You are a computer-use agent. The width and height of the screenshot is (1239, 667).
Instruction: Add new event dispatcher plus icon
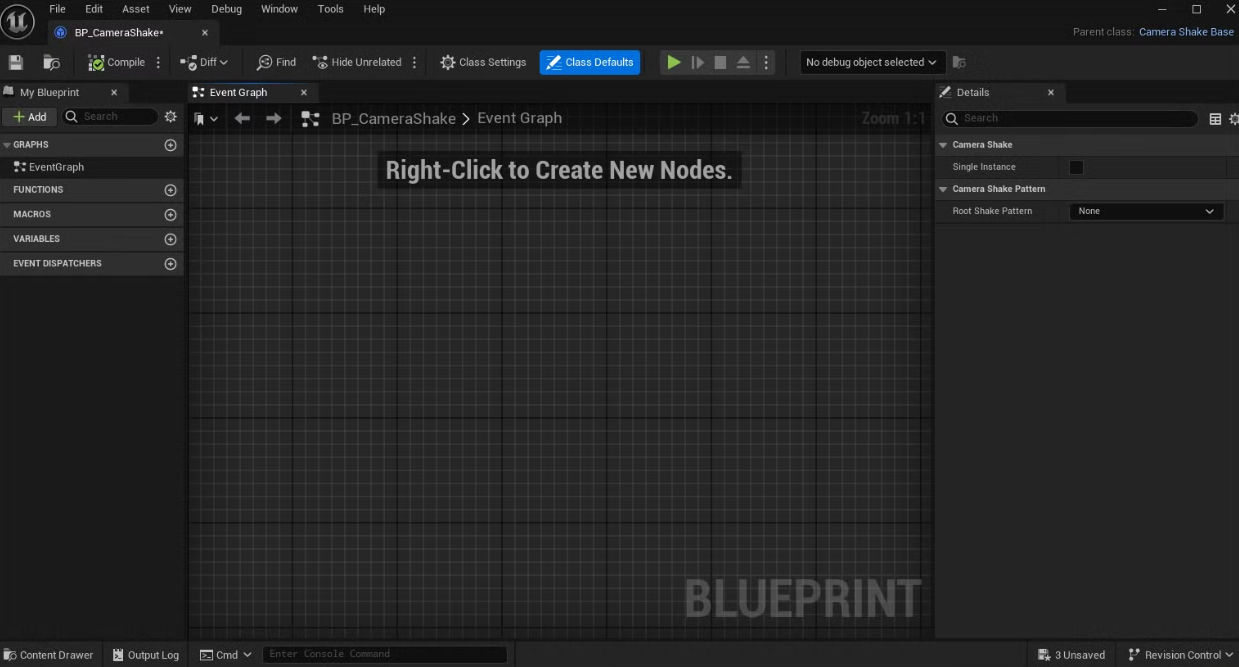click(170, 264)
